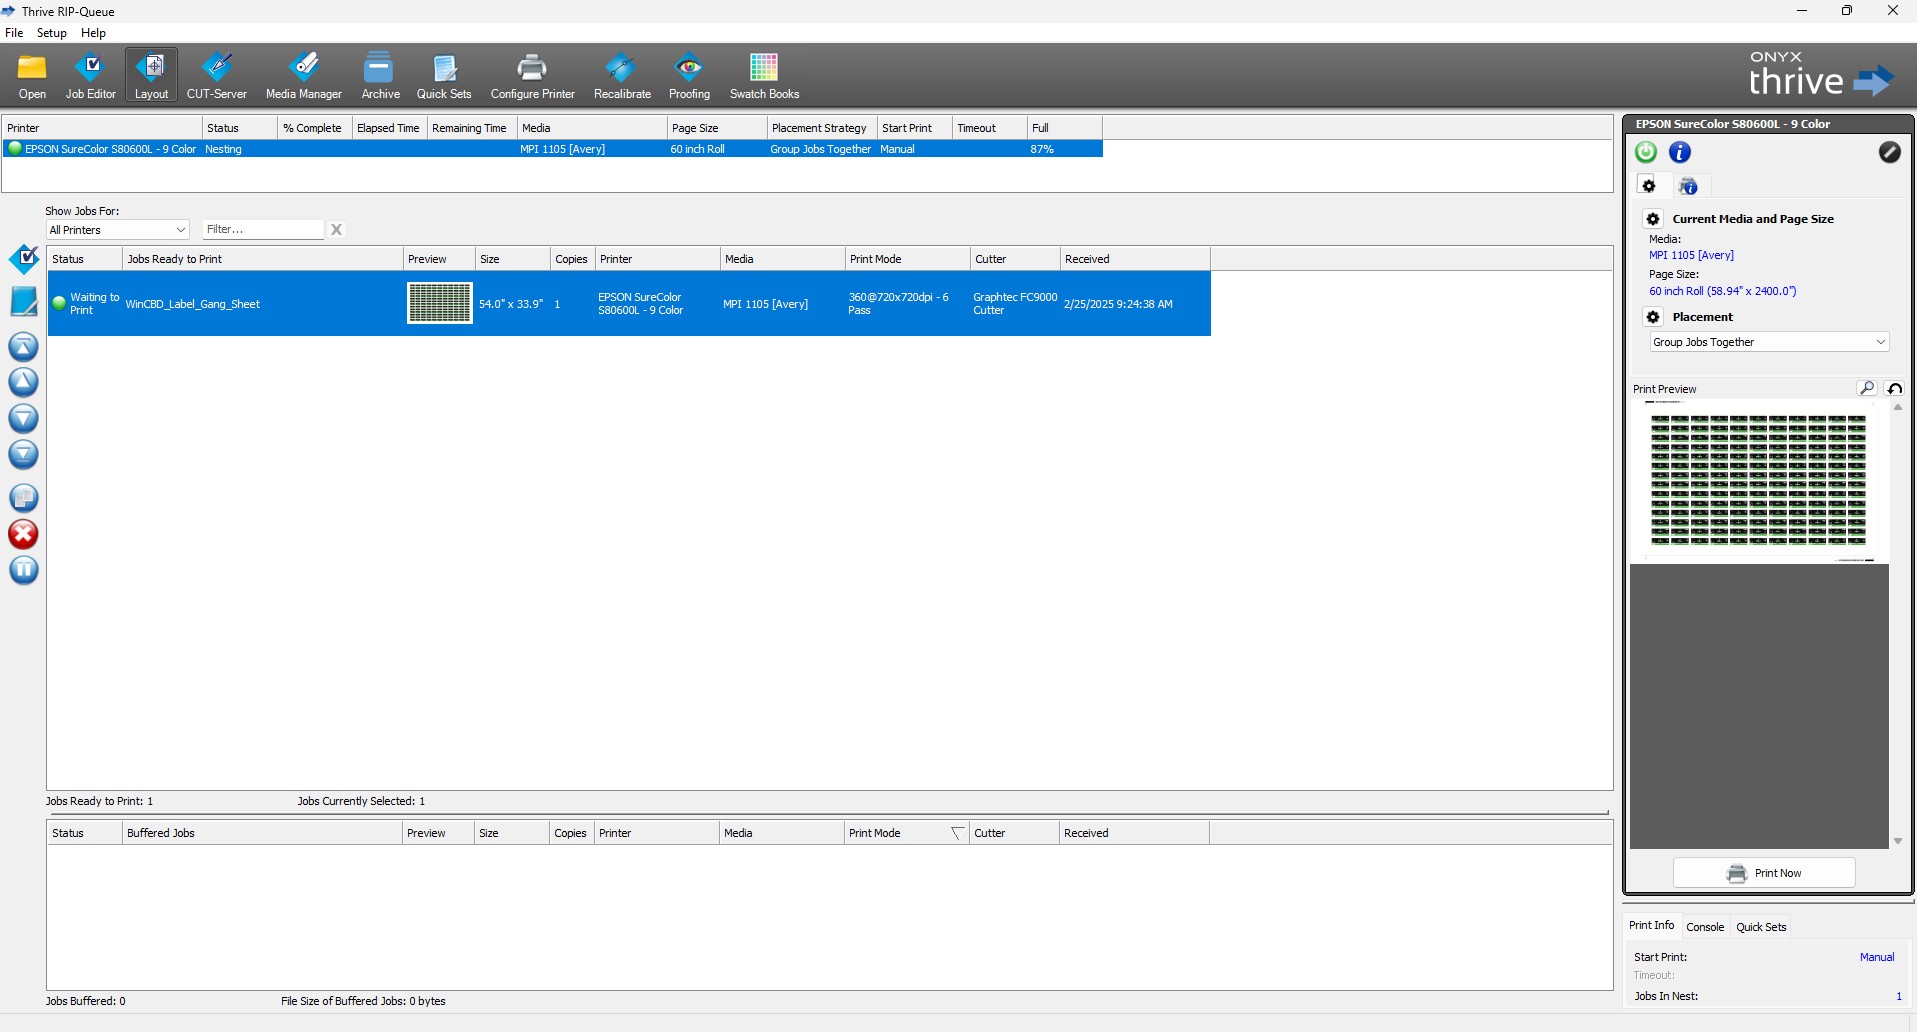1917x1032 pixels.
Task: Click the Placement Strategy column header
Action: (x=822, y=128)
